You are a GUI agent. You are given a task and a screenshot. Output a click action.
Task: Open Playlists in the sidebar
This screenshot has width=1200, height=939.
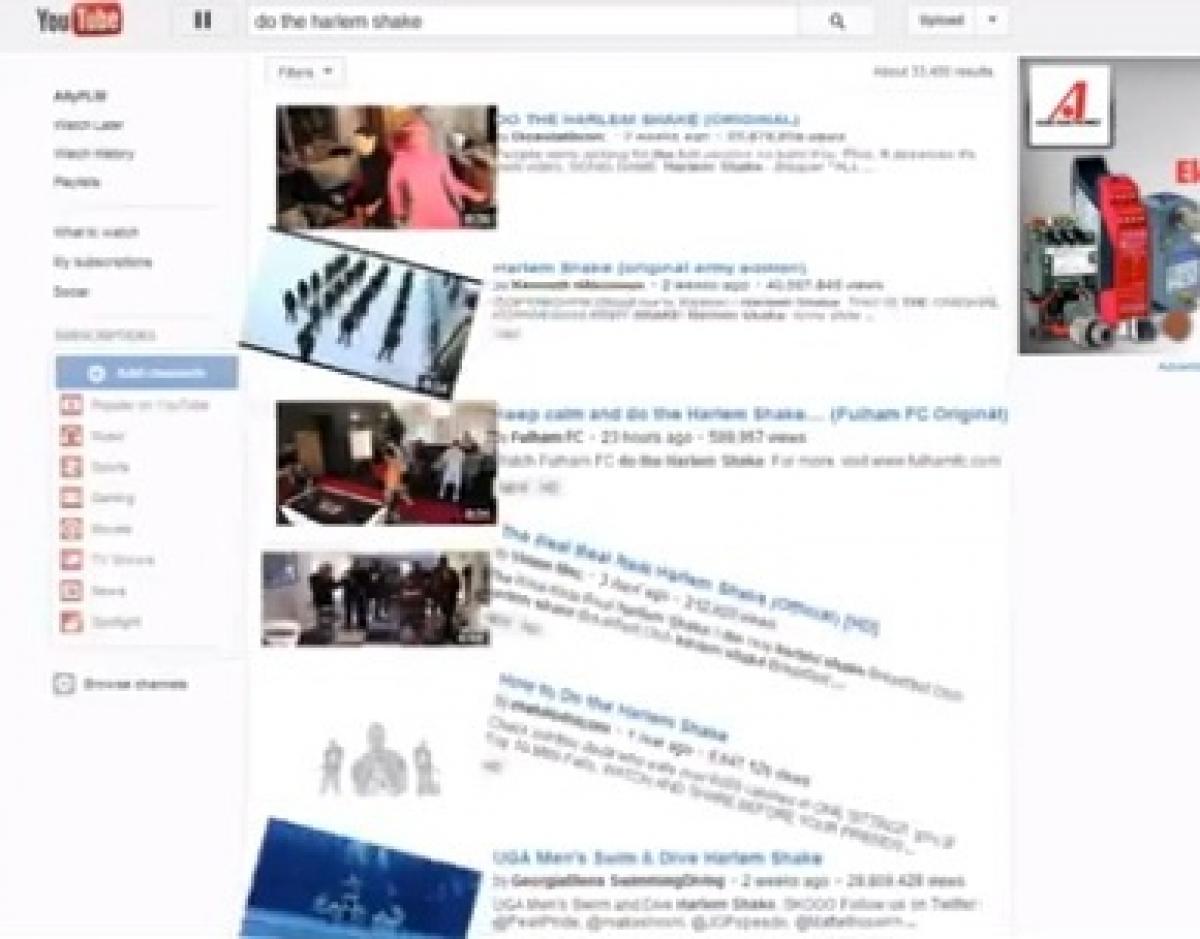coord(76,182)
